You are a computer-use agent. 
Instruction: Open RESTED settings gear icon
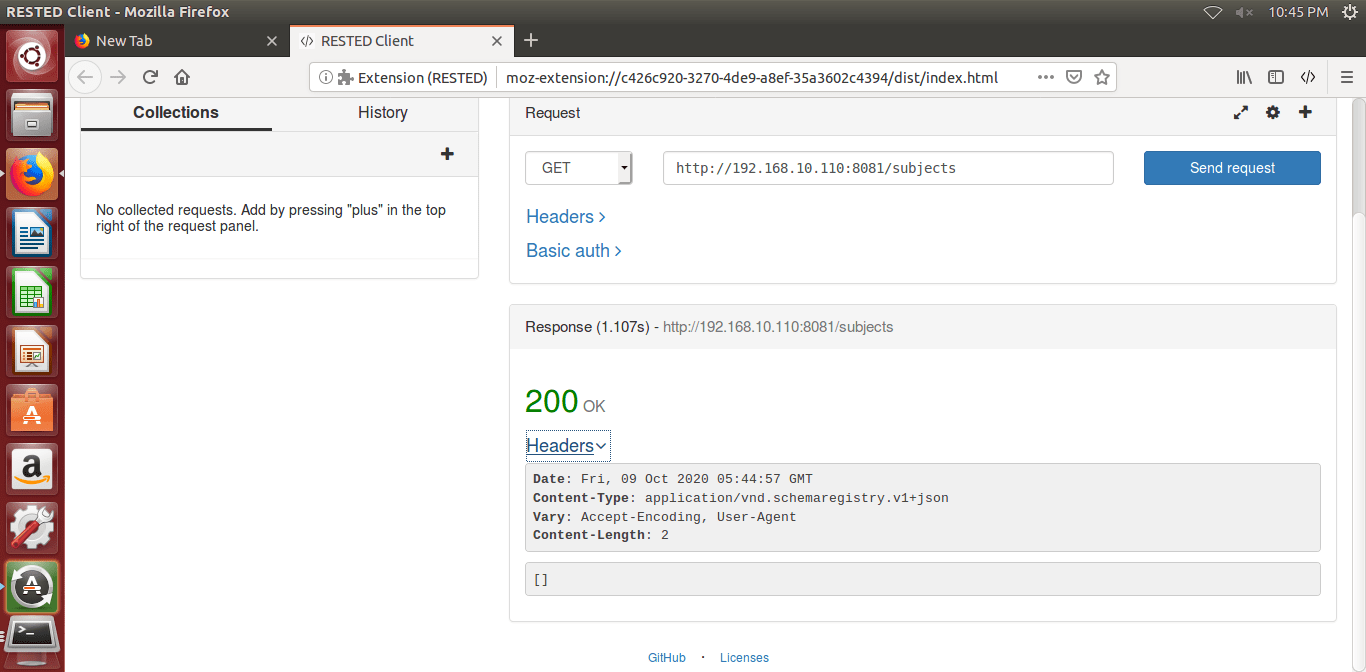click(x=1273, y=113)
